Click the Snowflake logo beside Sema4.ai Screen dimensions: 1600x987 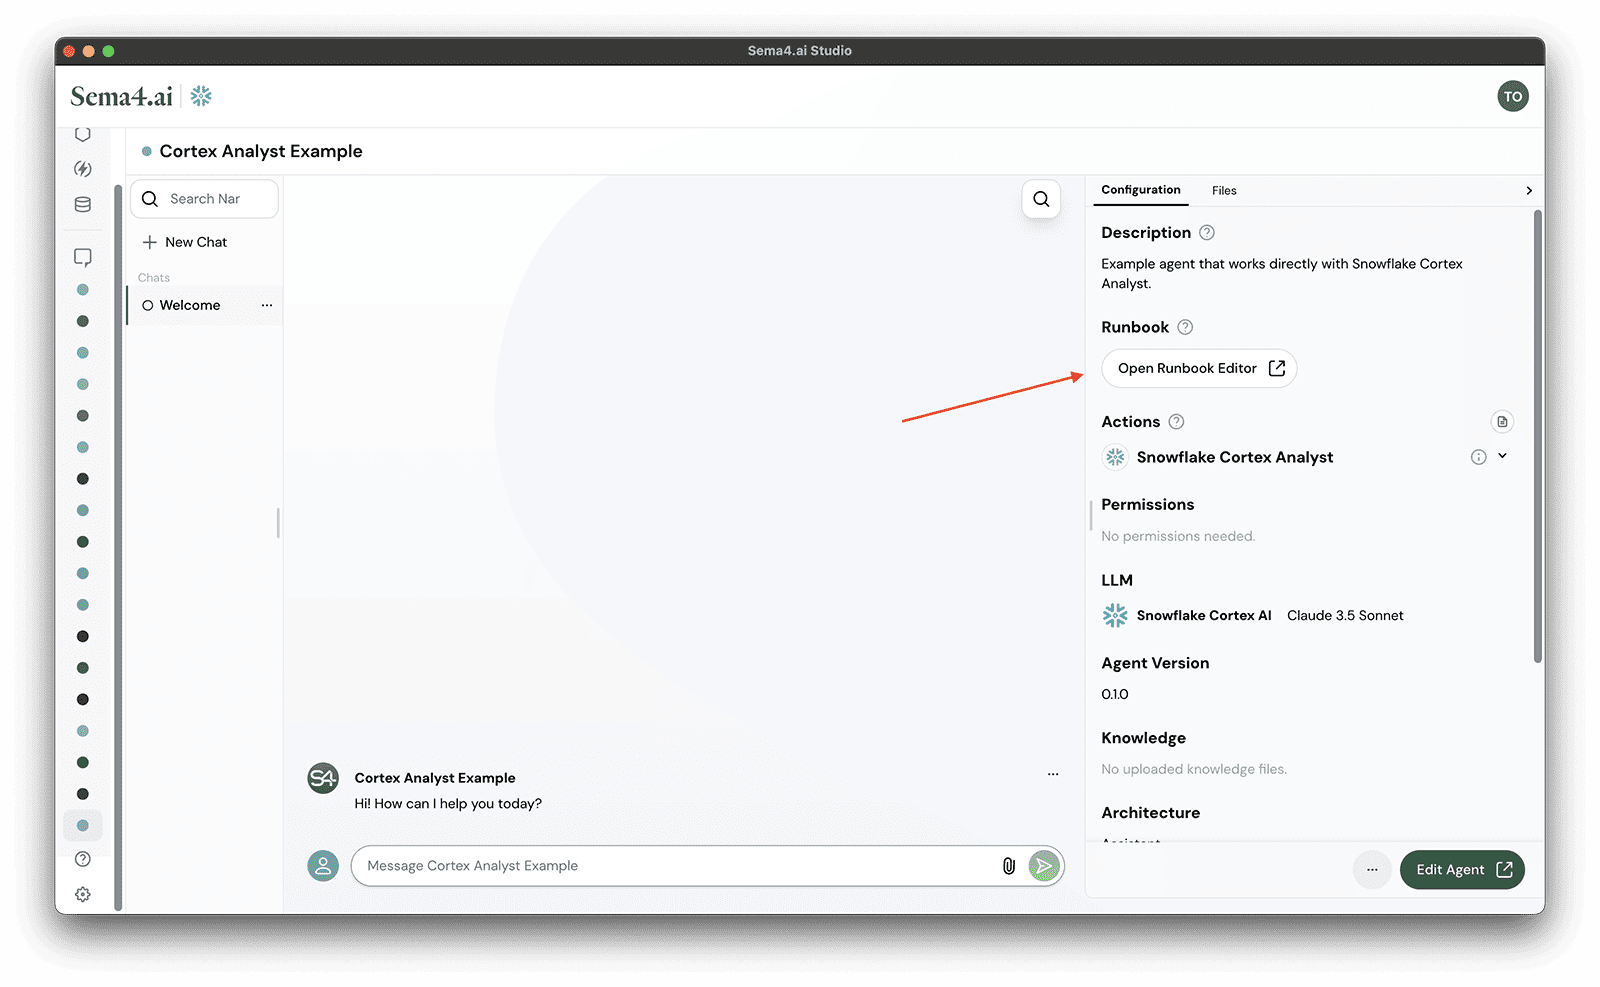[201, 96]
